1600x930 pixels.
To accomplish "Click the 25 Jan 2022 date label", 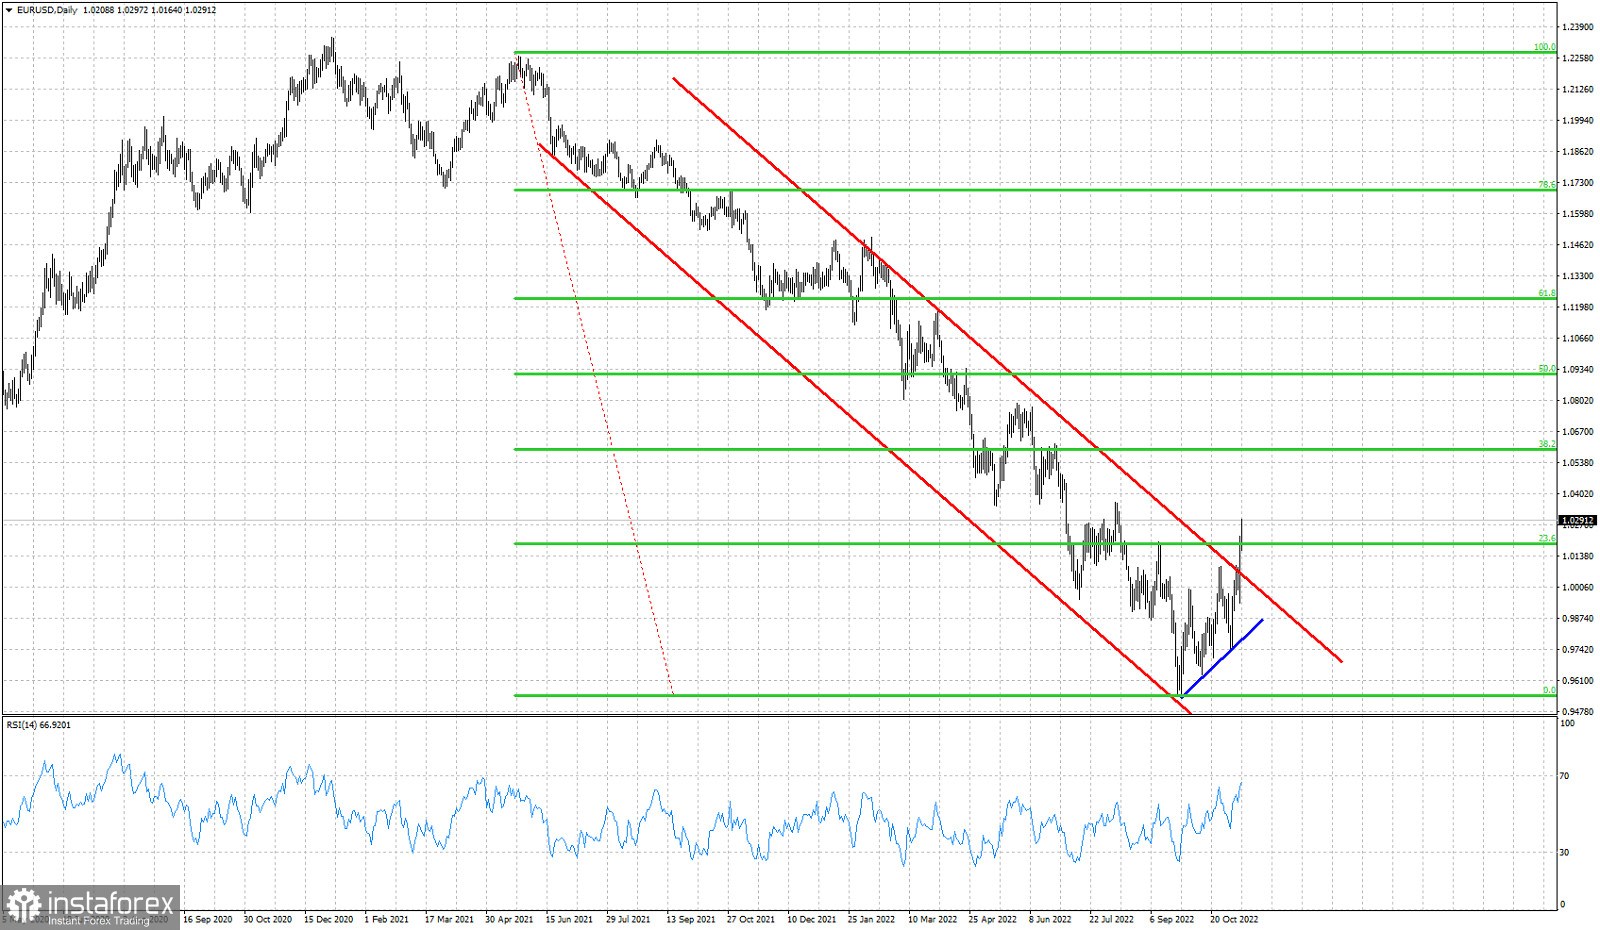I will coord(871,919).
